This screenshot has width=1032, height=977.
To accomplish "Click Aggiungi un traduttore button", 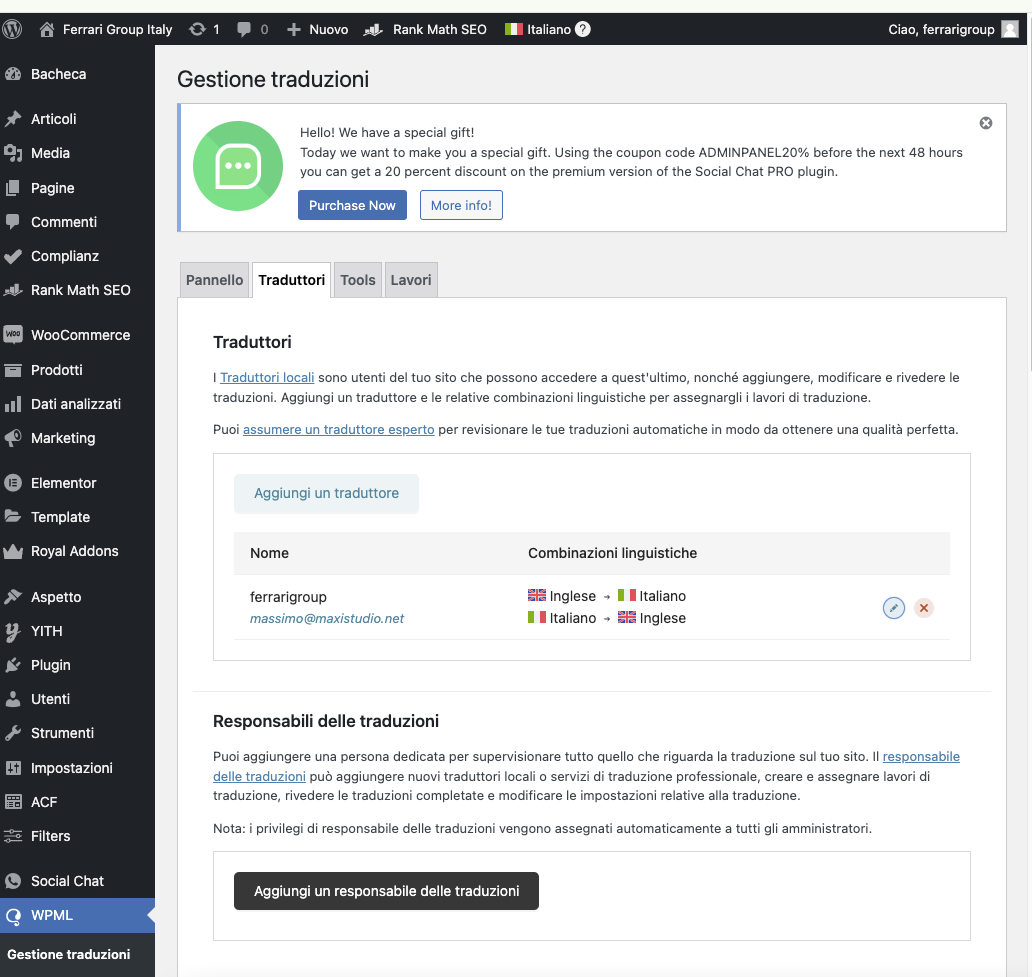I will point(326,493).
